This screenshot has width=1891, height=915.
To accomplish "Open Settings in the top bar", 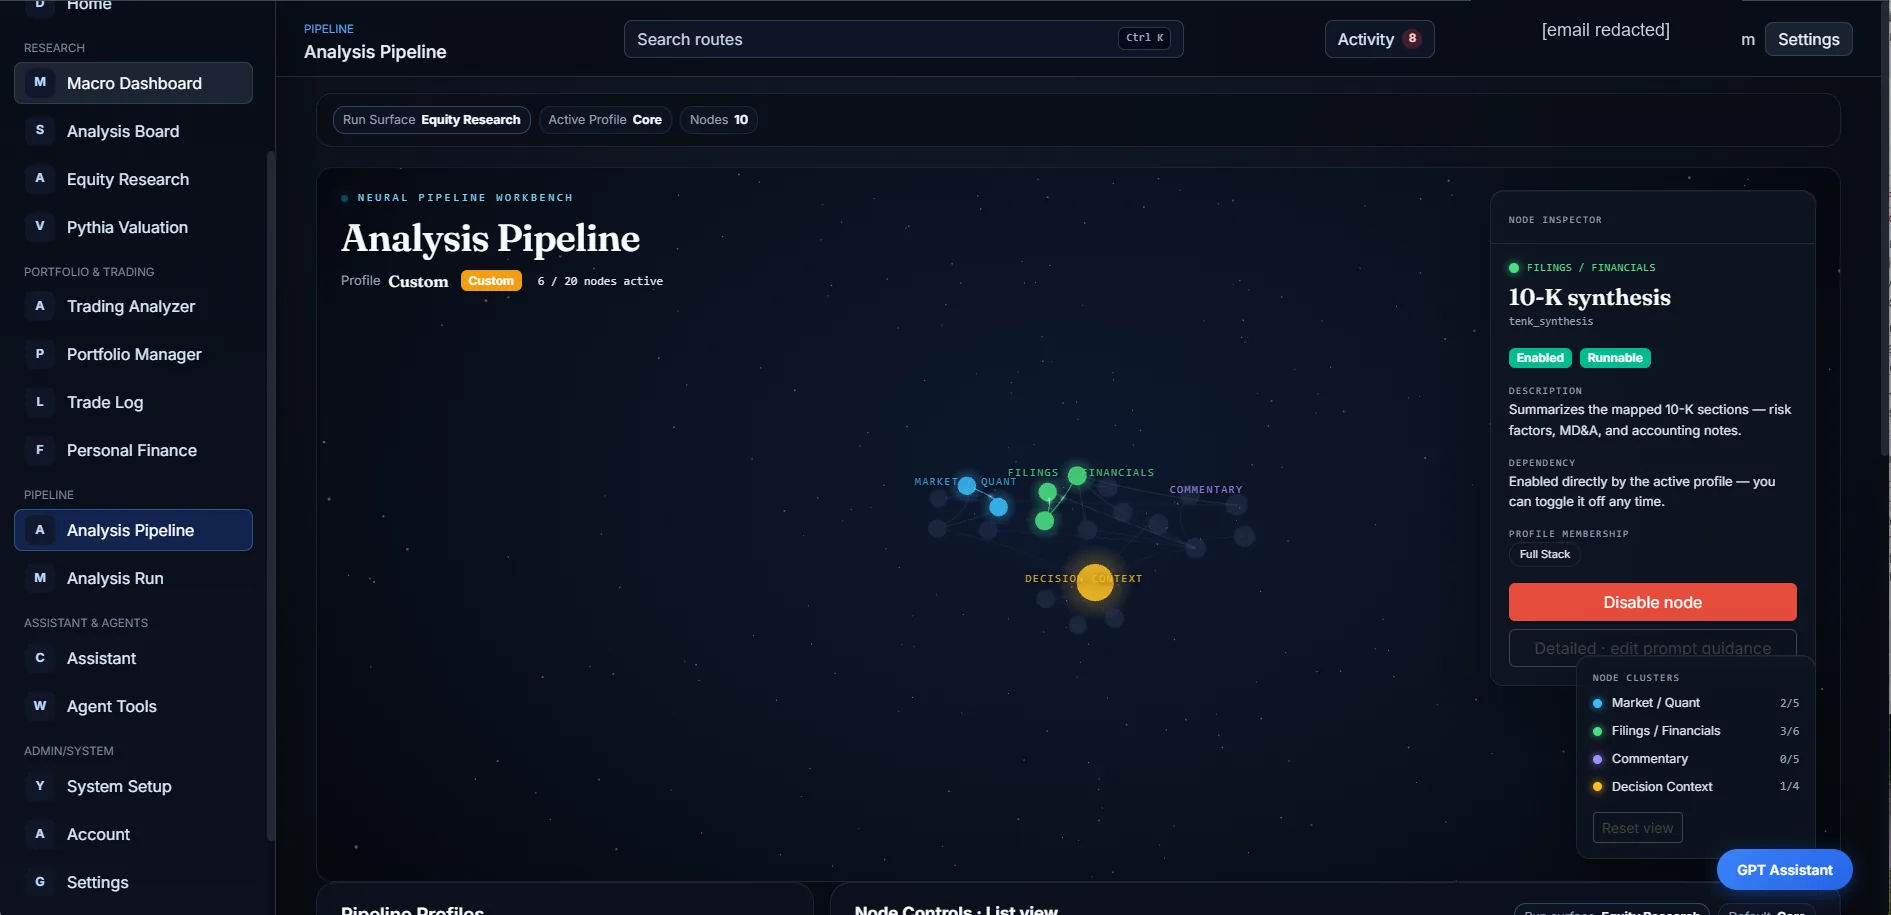I will pyautogui.click(x=1808, y=39).
